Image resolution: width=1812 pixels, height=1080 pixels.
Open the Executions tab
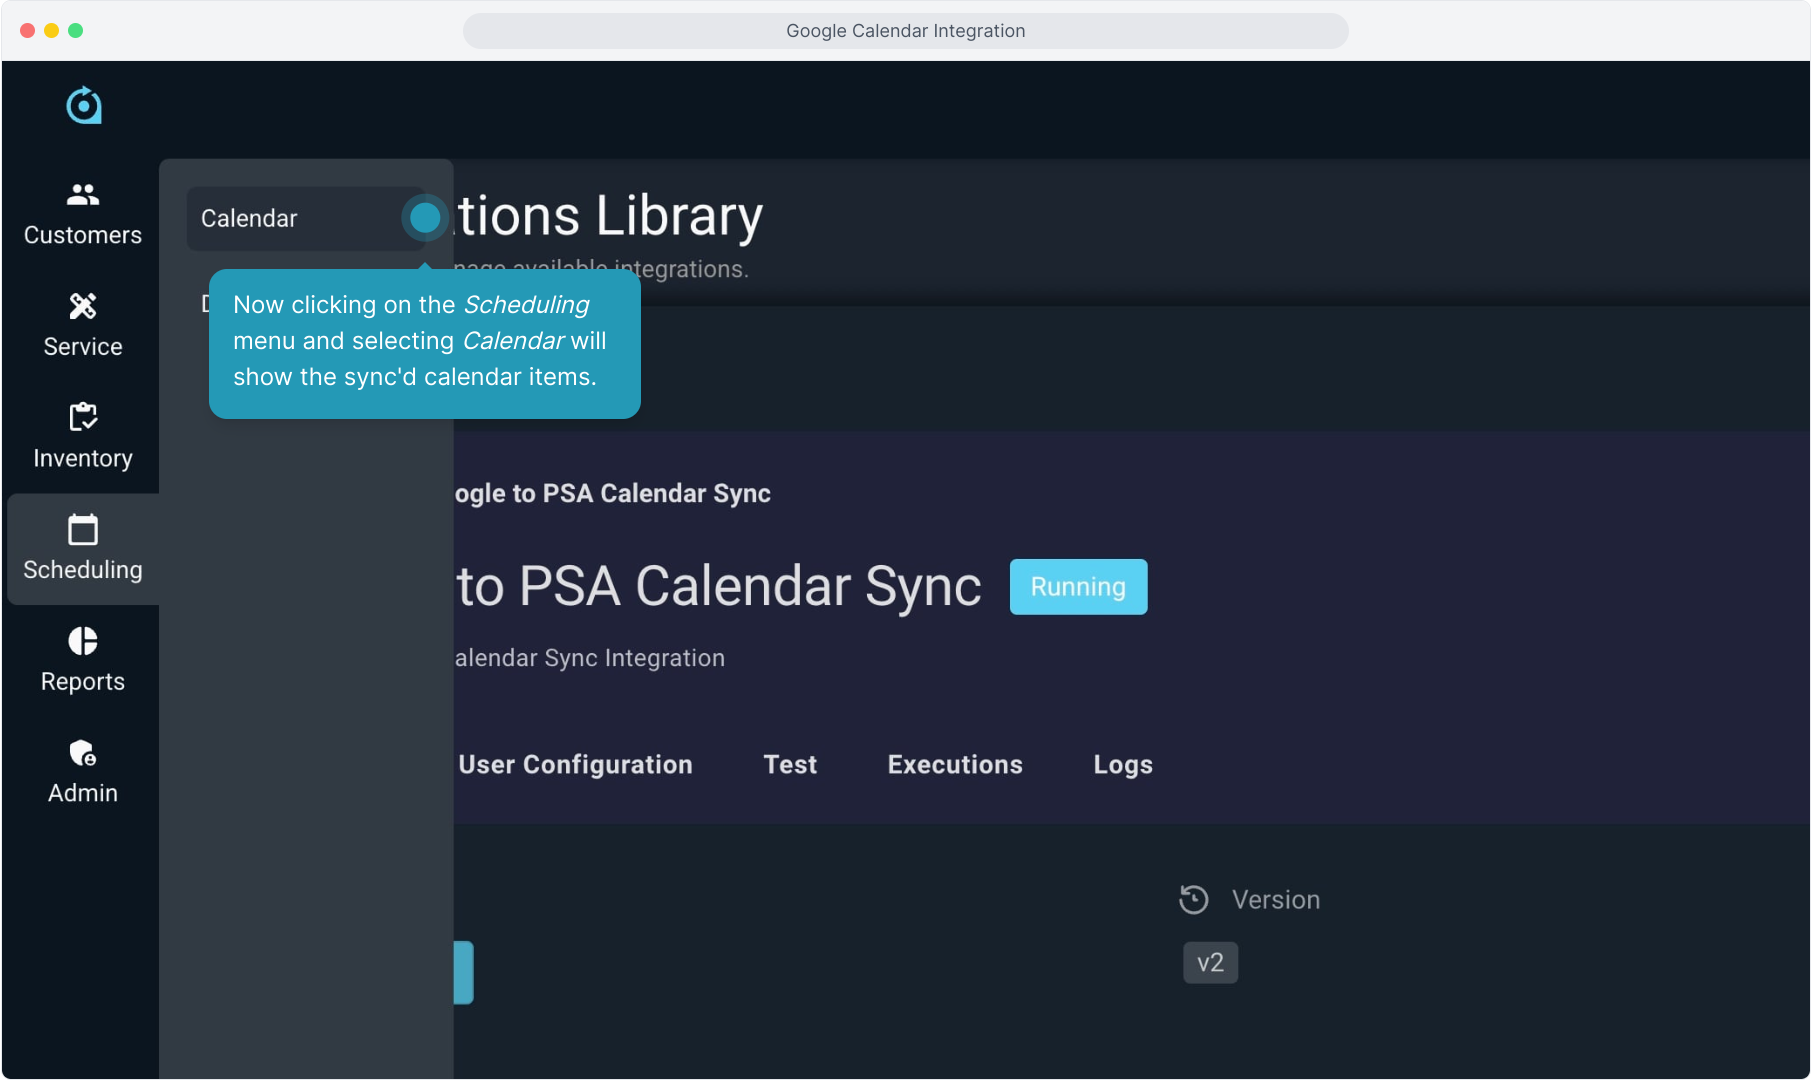point(955,765)
